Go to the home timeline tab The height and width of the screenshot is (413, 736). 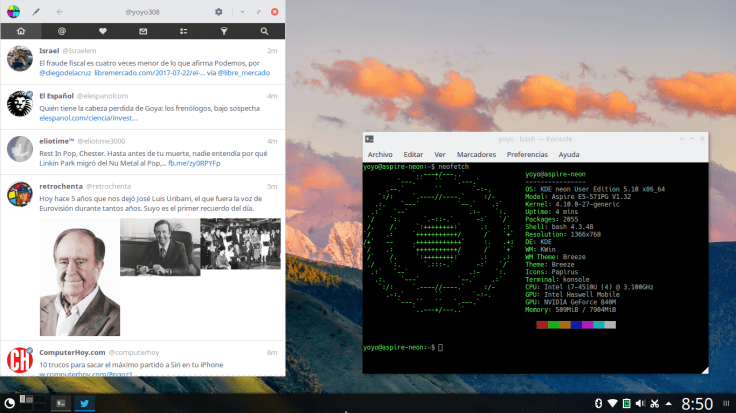pyautogui.click(x=21, y=31)
